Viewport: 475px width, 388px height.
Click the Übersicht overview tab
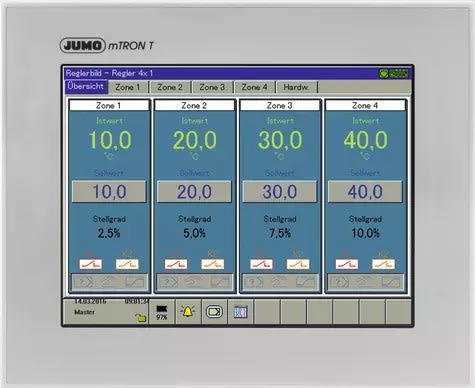click(x=86, y=86)
